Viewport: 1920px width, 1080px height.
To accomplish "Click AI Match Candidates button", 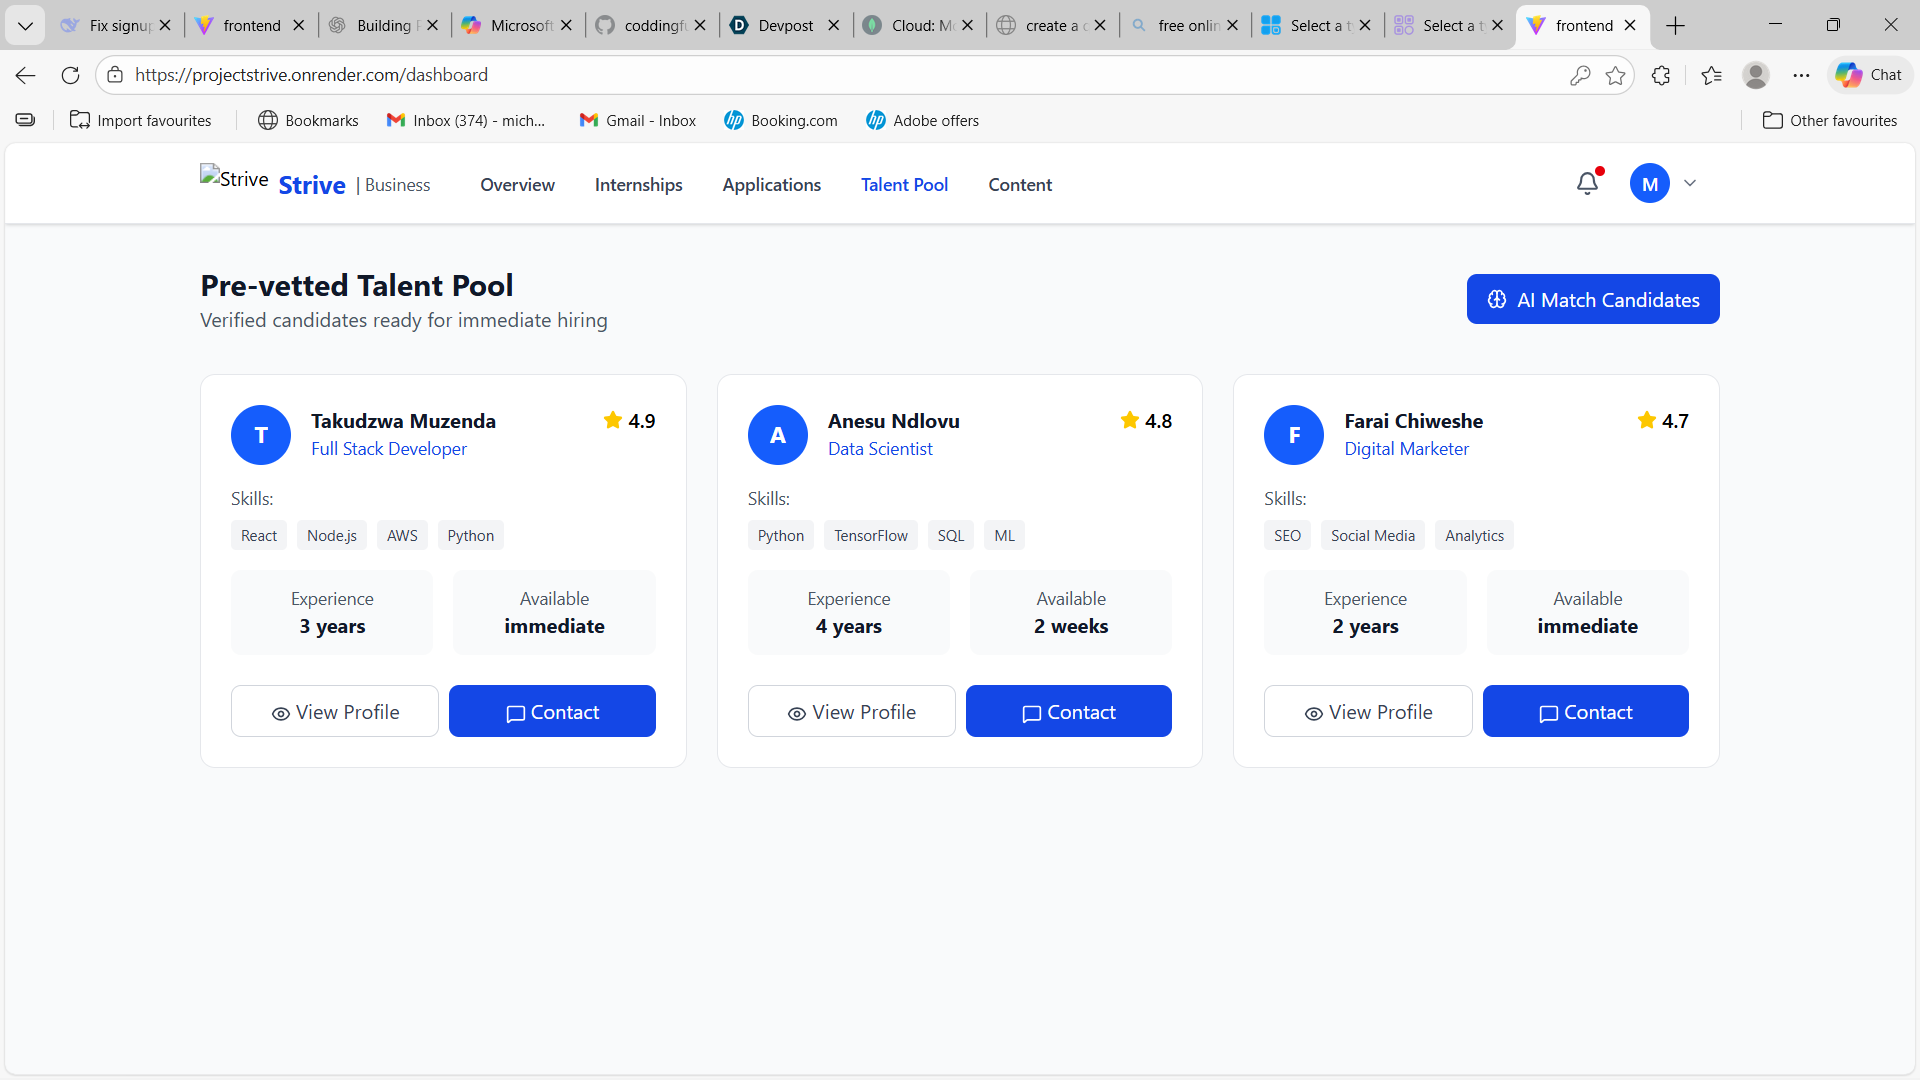I will (x=1592, y=299).
